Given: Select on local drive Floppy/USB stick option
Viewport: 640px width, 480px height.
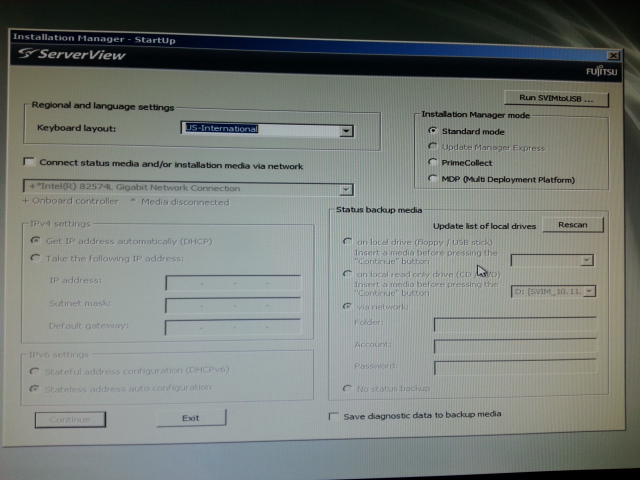Looking at the screenshot, I should (347, 242).
